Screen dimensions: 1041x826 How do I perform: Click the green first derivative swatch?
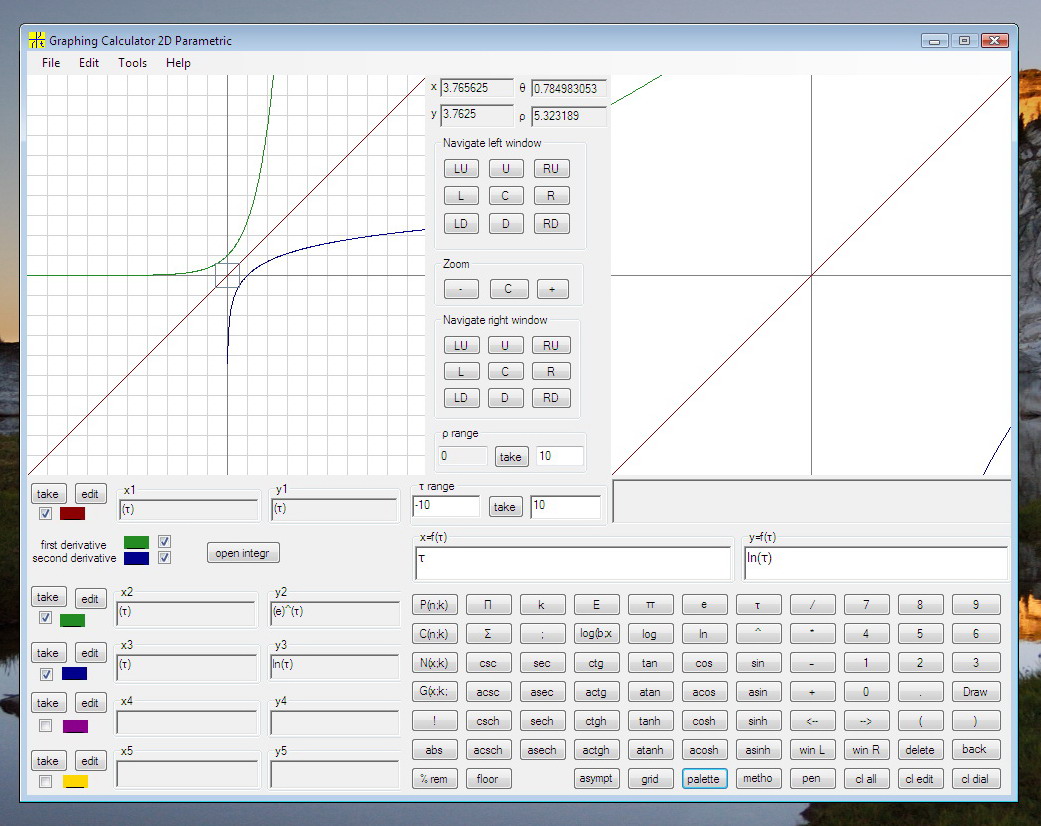pos(137,542)
